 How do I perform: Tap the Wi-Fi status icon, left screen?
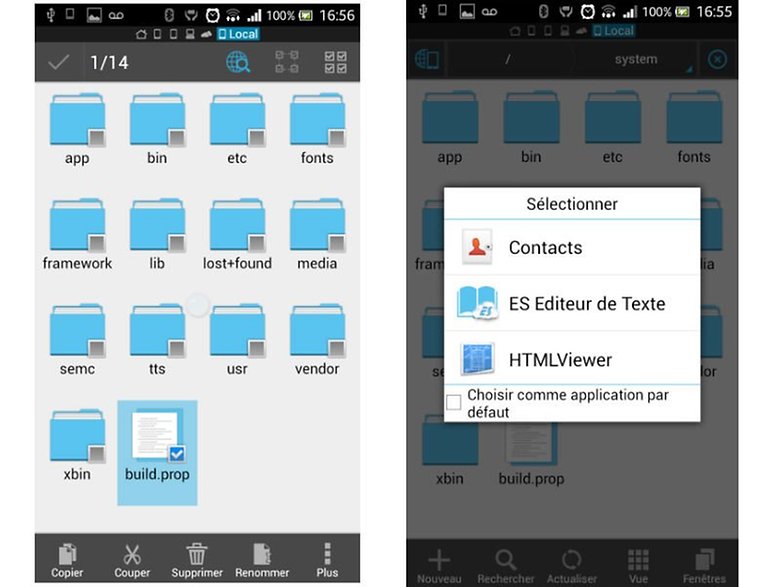[x=233, y=15]
